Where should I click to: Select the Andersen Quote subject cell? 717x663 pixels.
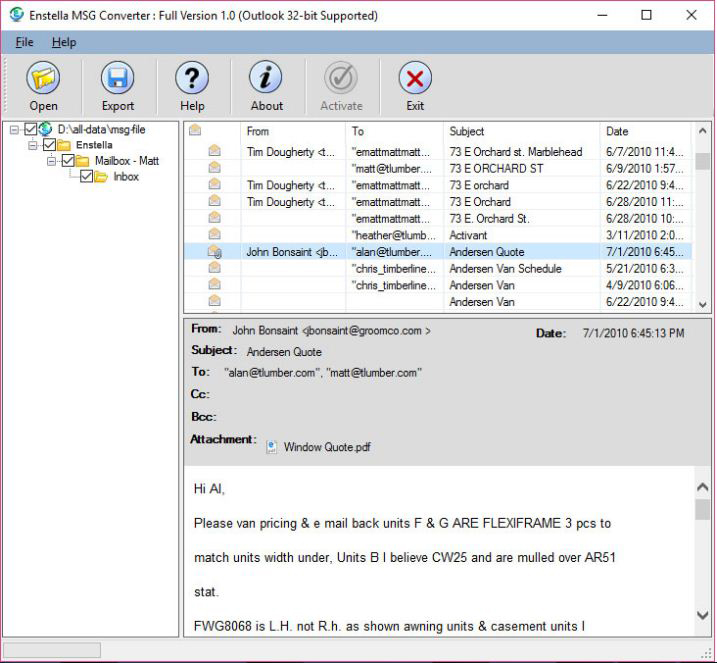(521, 252)
